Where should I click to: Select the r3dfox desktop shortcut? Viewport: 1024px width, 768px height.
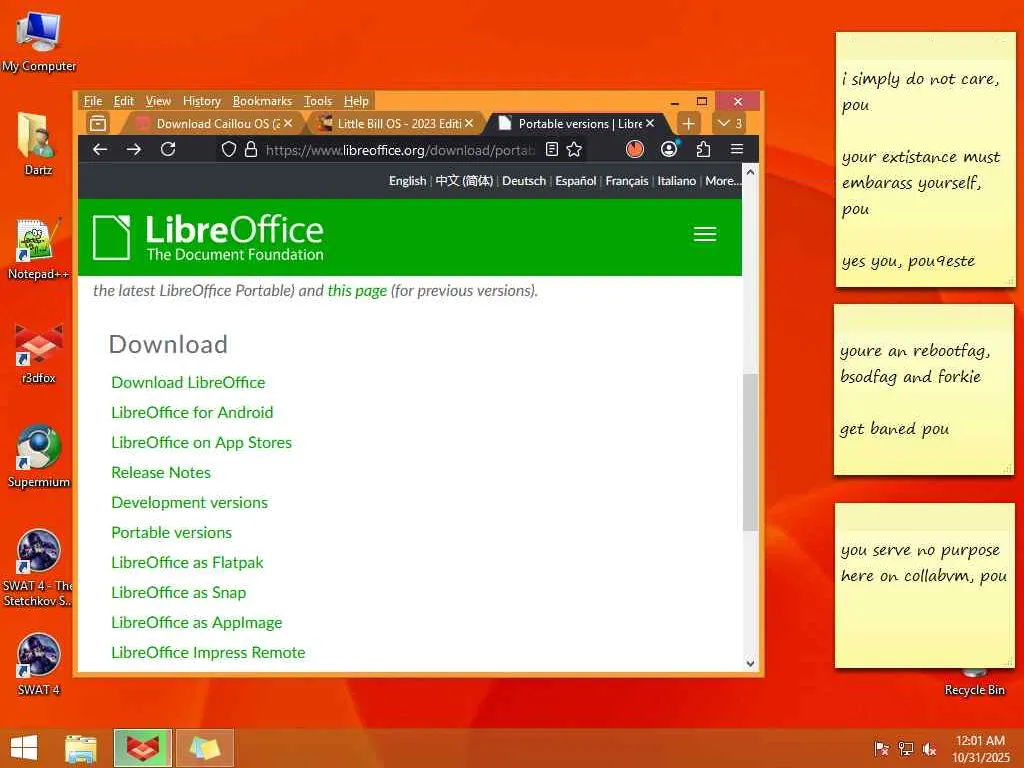click(x=39, y=353)
